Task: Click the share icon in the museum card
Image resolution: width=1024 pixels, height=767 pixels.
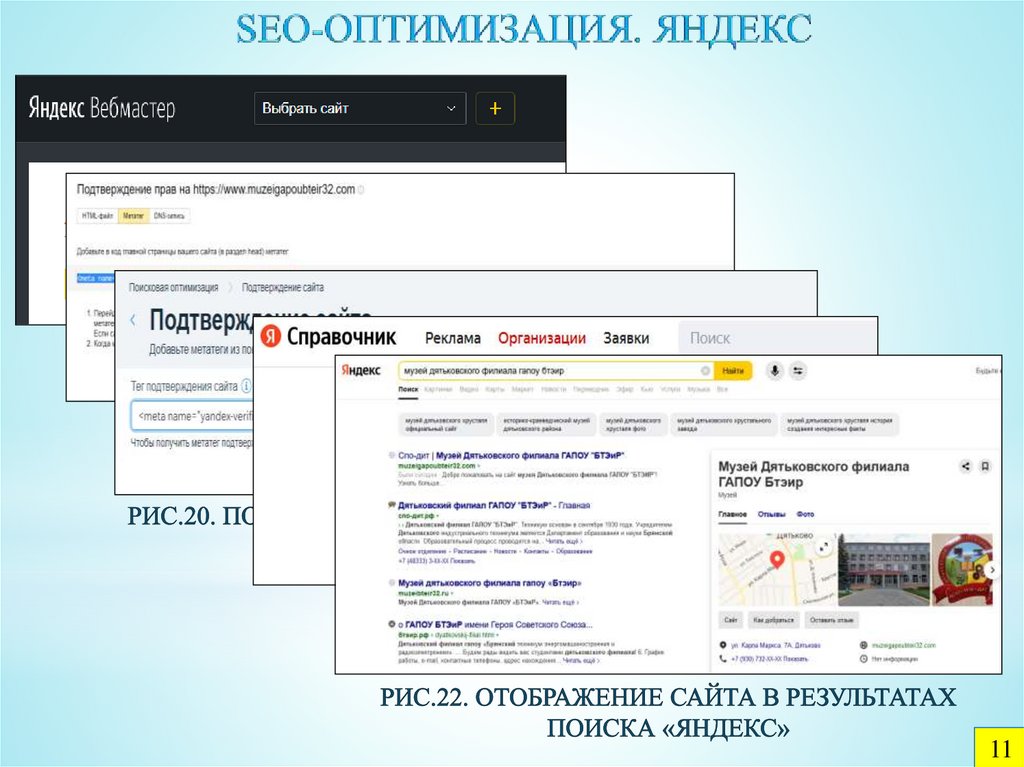Action: click(965, 466)
